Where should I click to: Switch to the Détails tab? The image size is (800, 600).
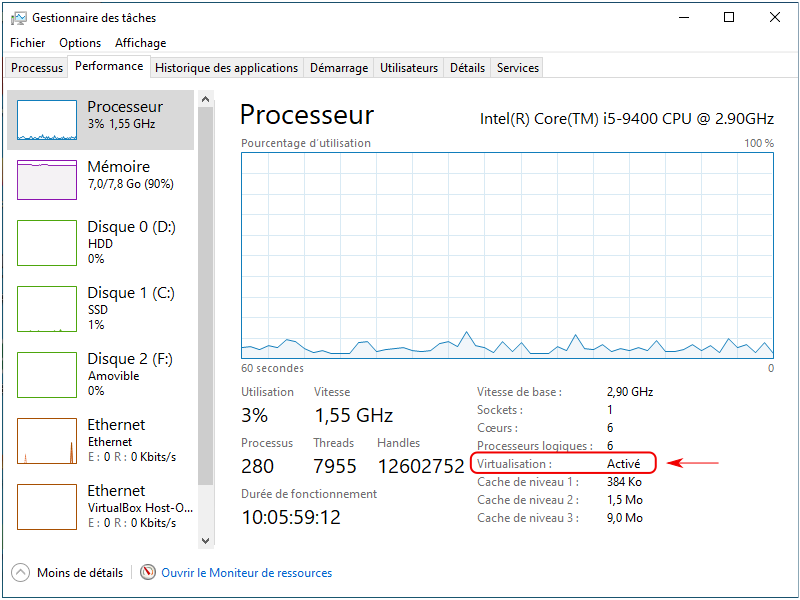tap(467, 68)
